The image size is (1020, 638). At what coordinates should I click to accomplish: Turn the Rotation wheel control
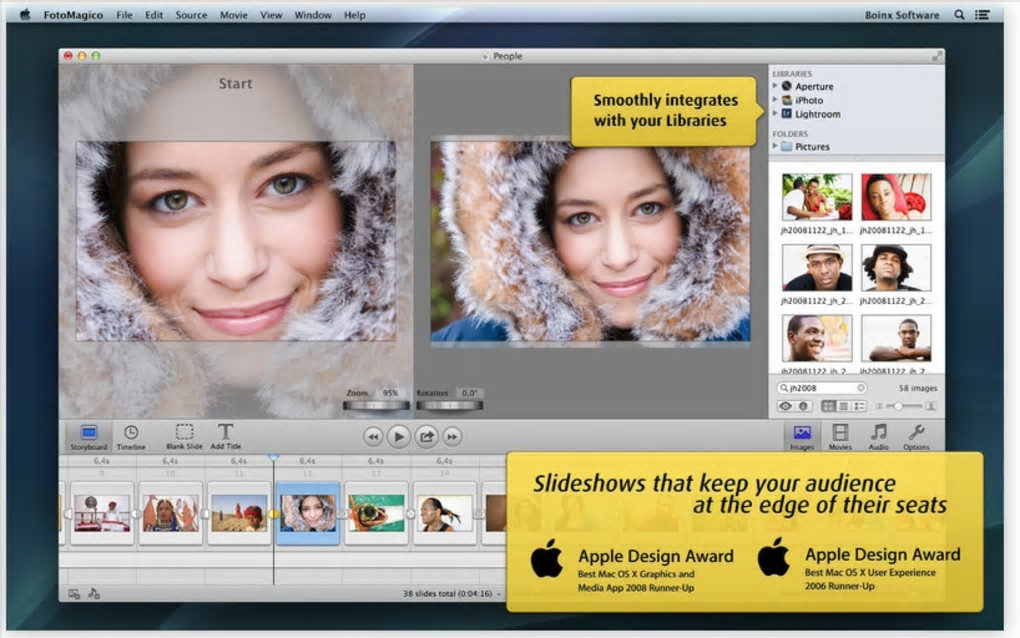click(450, 406)
